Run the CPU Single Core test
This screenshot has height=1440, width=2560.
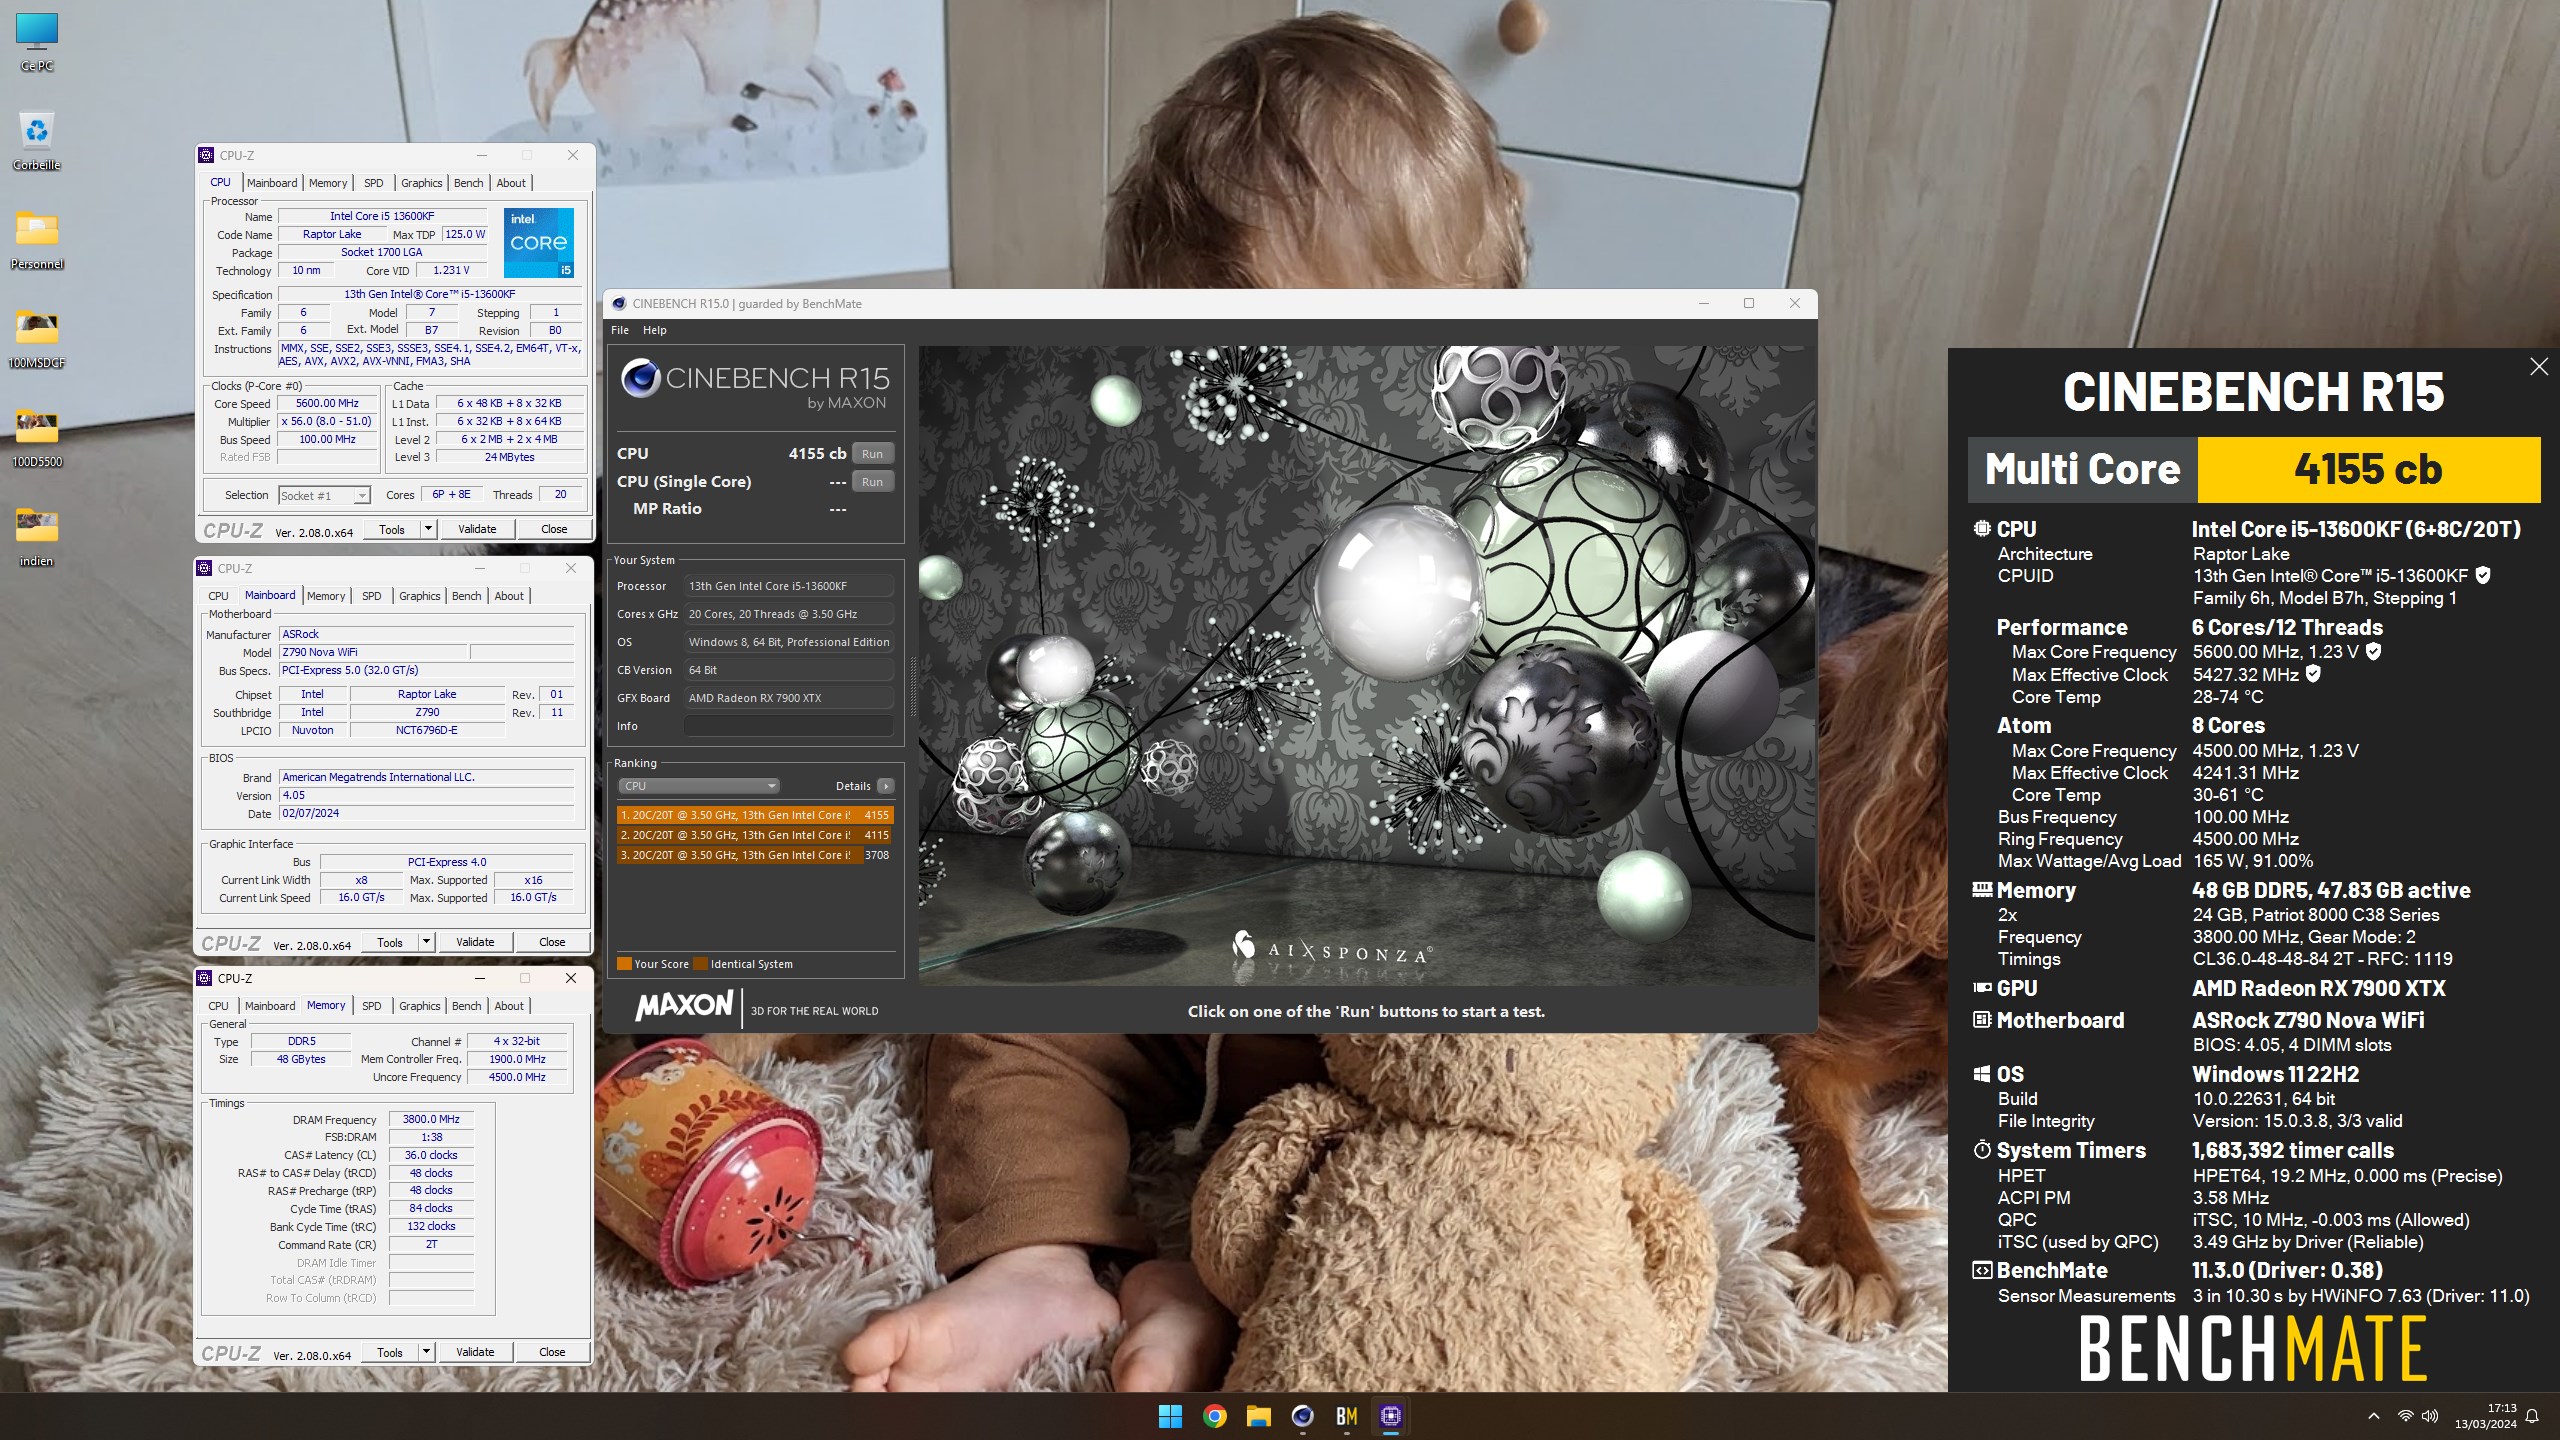pos(872,482)
